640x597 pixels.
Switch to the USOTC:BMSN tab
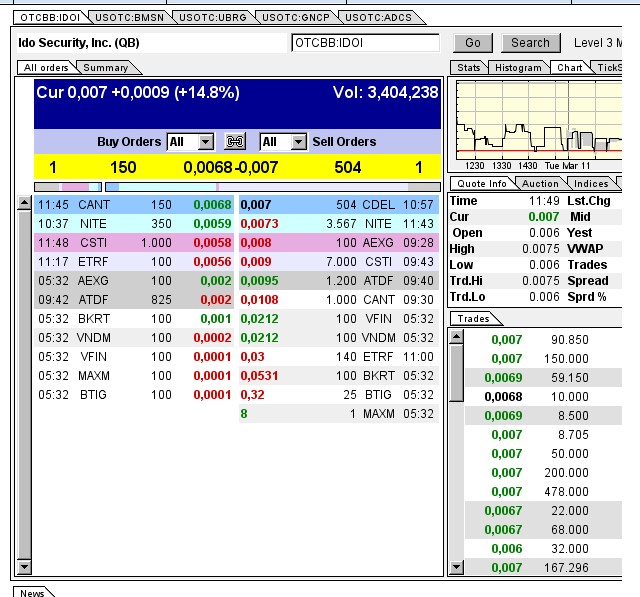coord(129,18)
